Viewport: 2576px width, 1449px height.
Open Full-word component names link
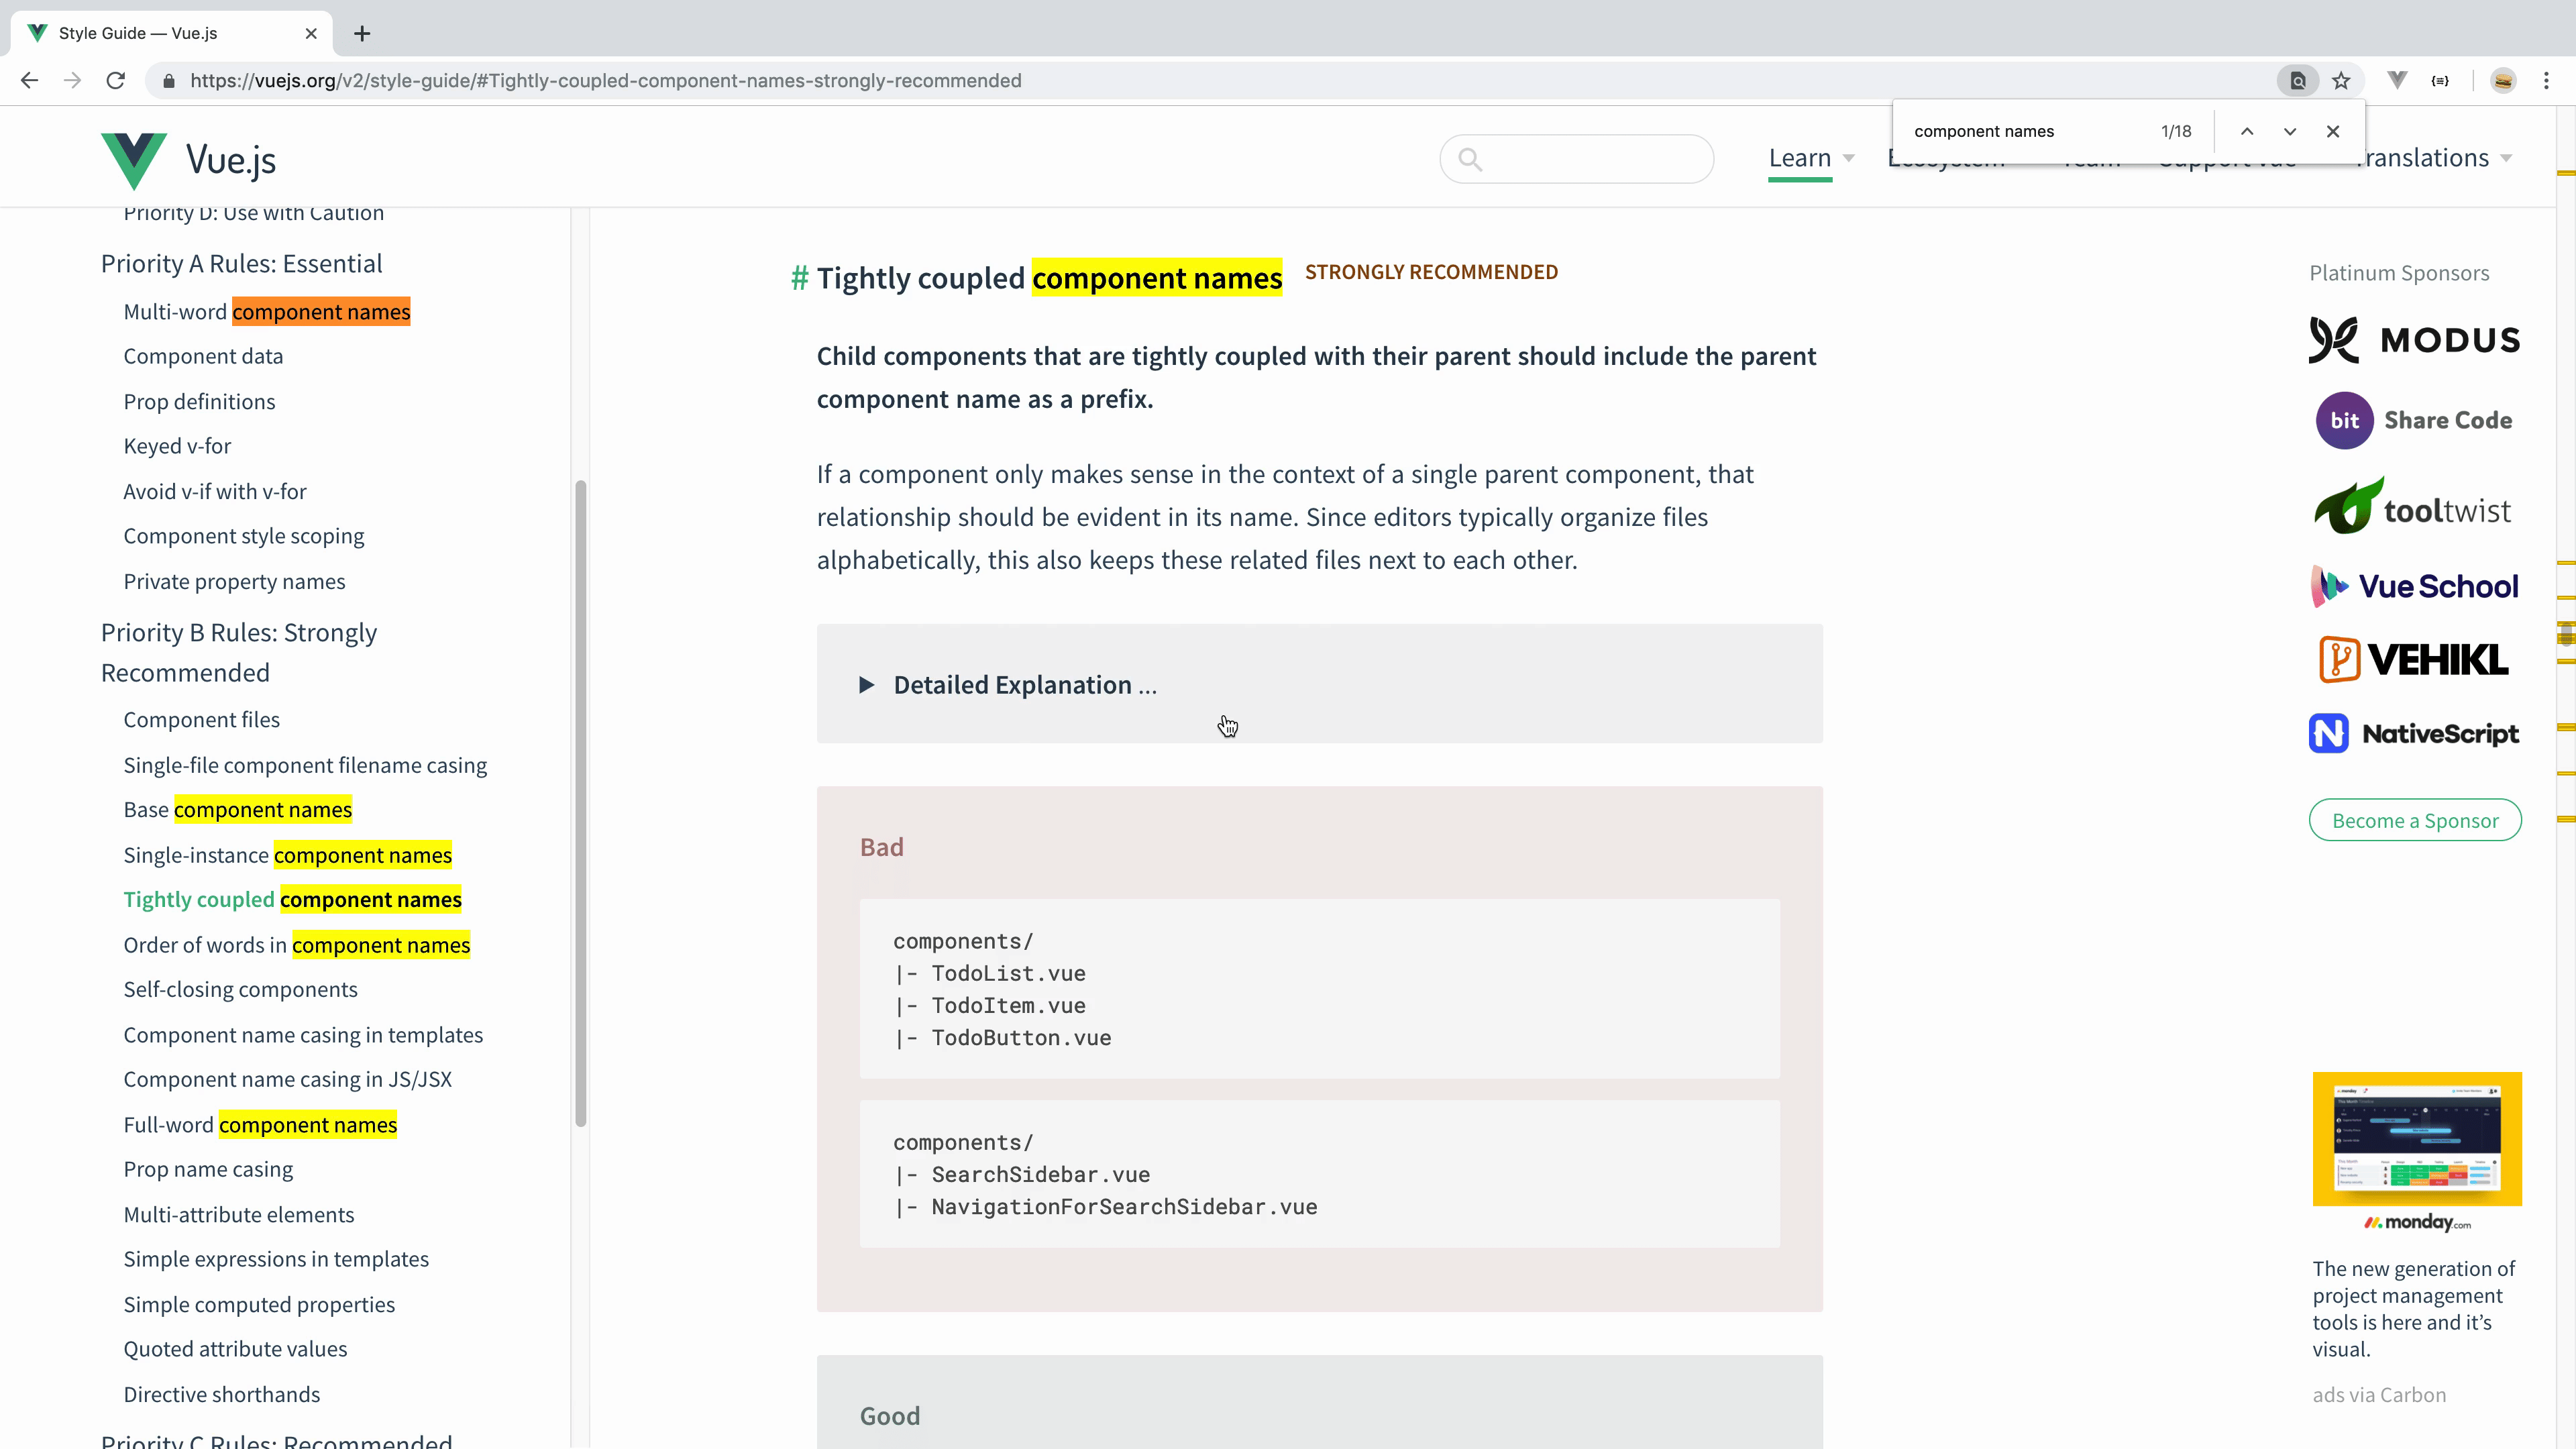pyautogui.click(x=260, y=1126)
